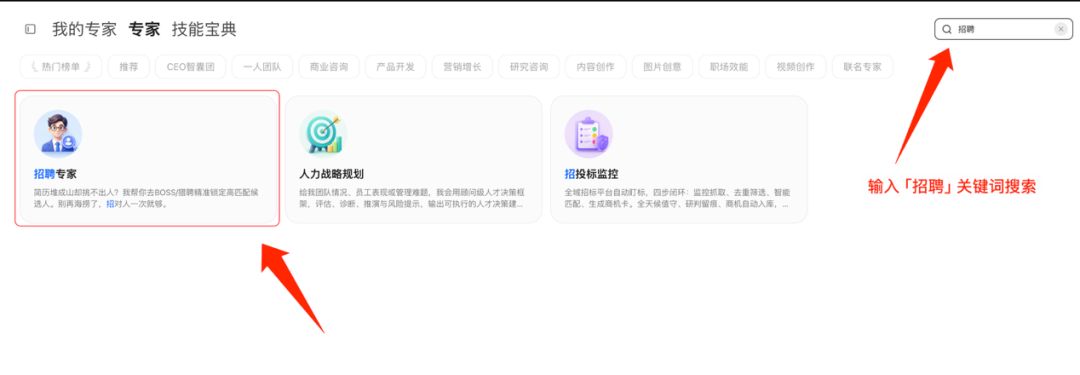Switch to the 专家 tab
Viewport: 1080px width, 375px height.
click(145, 29)
